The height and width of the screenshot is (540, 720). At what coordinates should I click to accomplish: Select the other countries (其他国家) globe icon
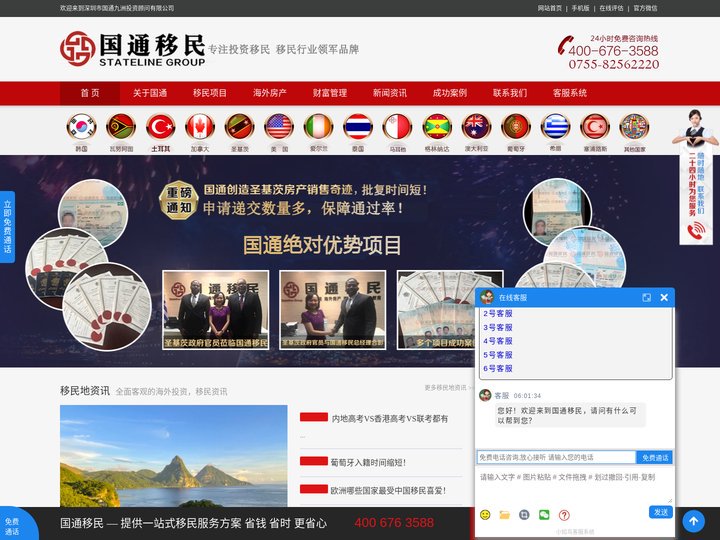coord(634,127)
